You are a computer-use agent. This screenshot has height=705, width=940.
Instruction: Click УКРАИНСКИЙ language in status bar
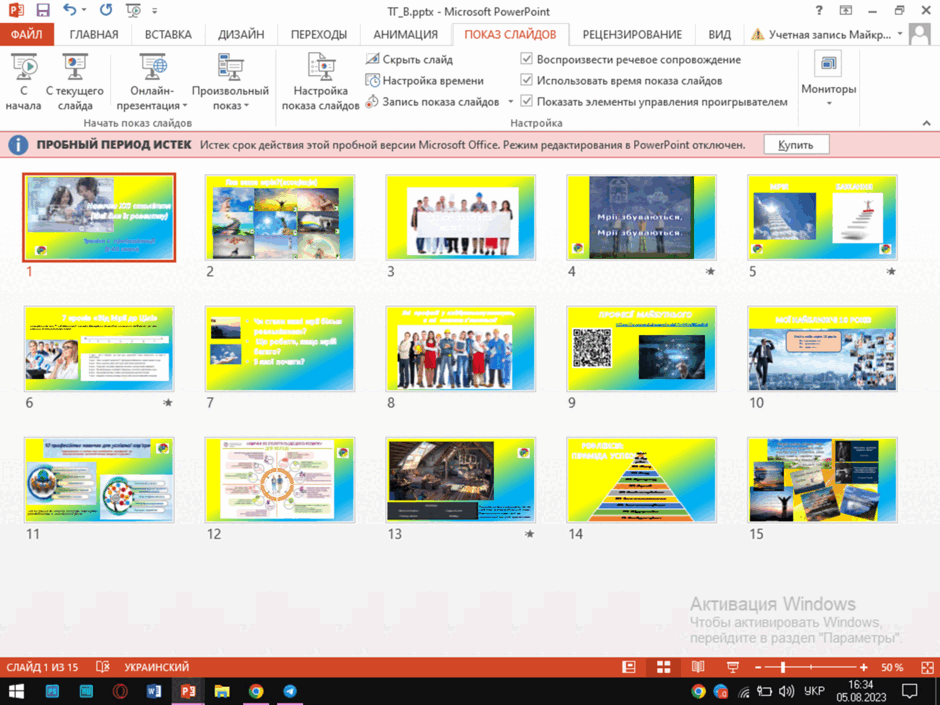click(x=156, y=667)
